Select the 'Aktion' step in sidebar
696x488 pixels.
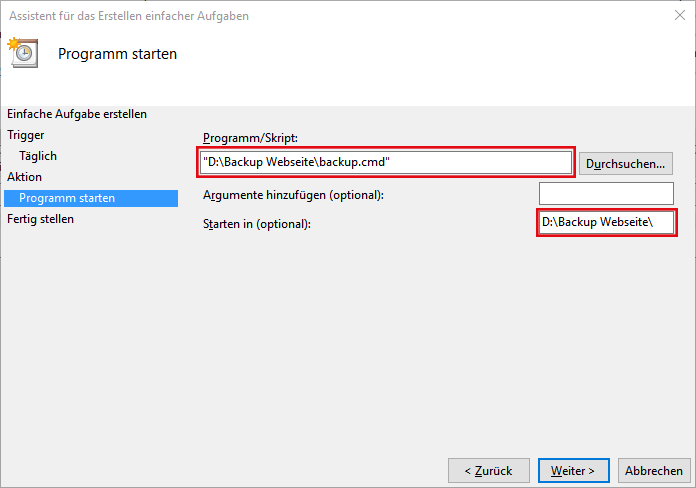click(25, 176)
